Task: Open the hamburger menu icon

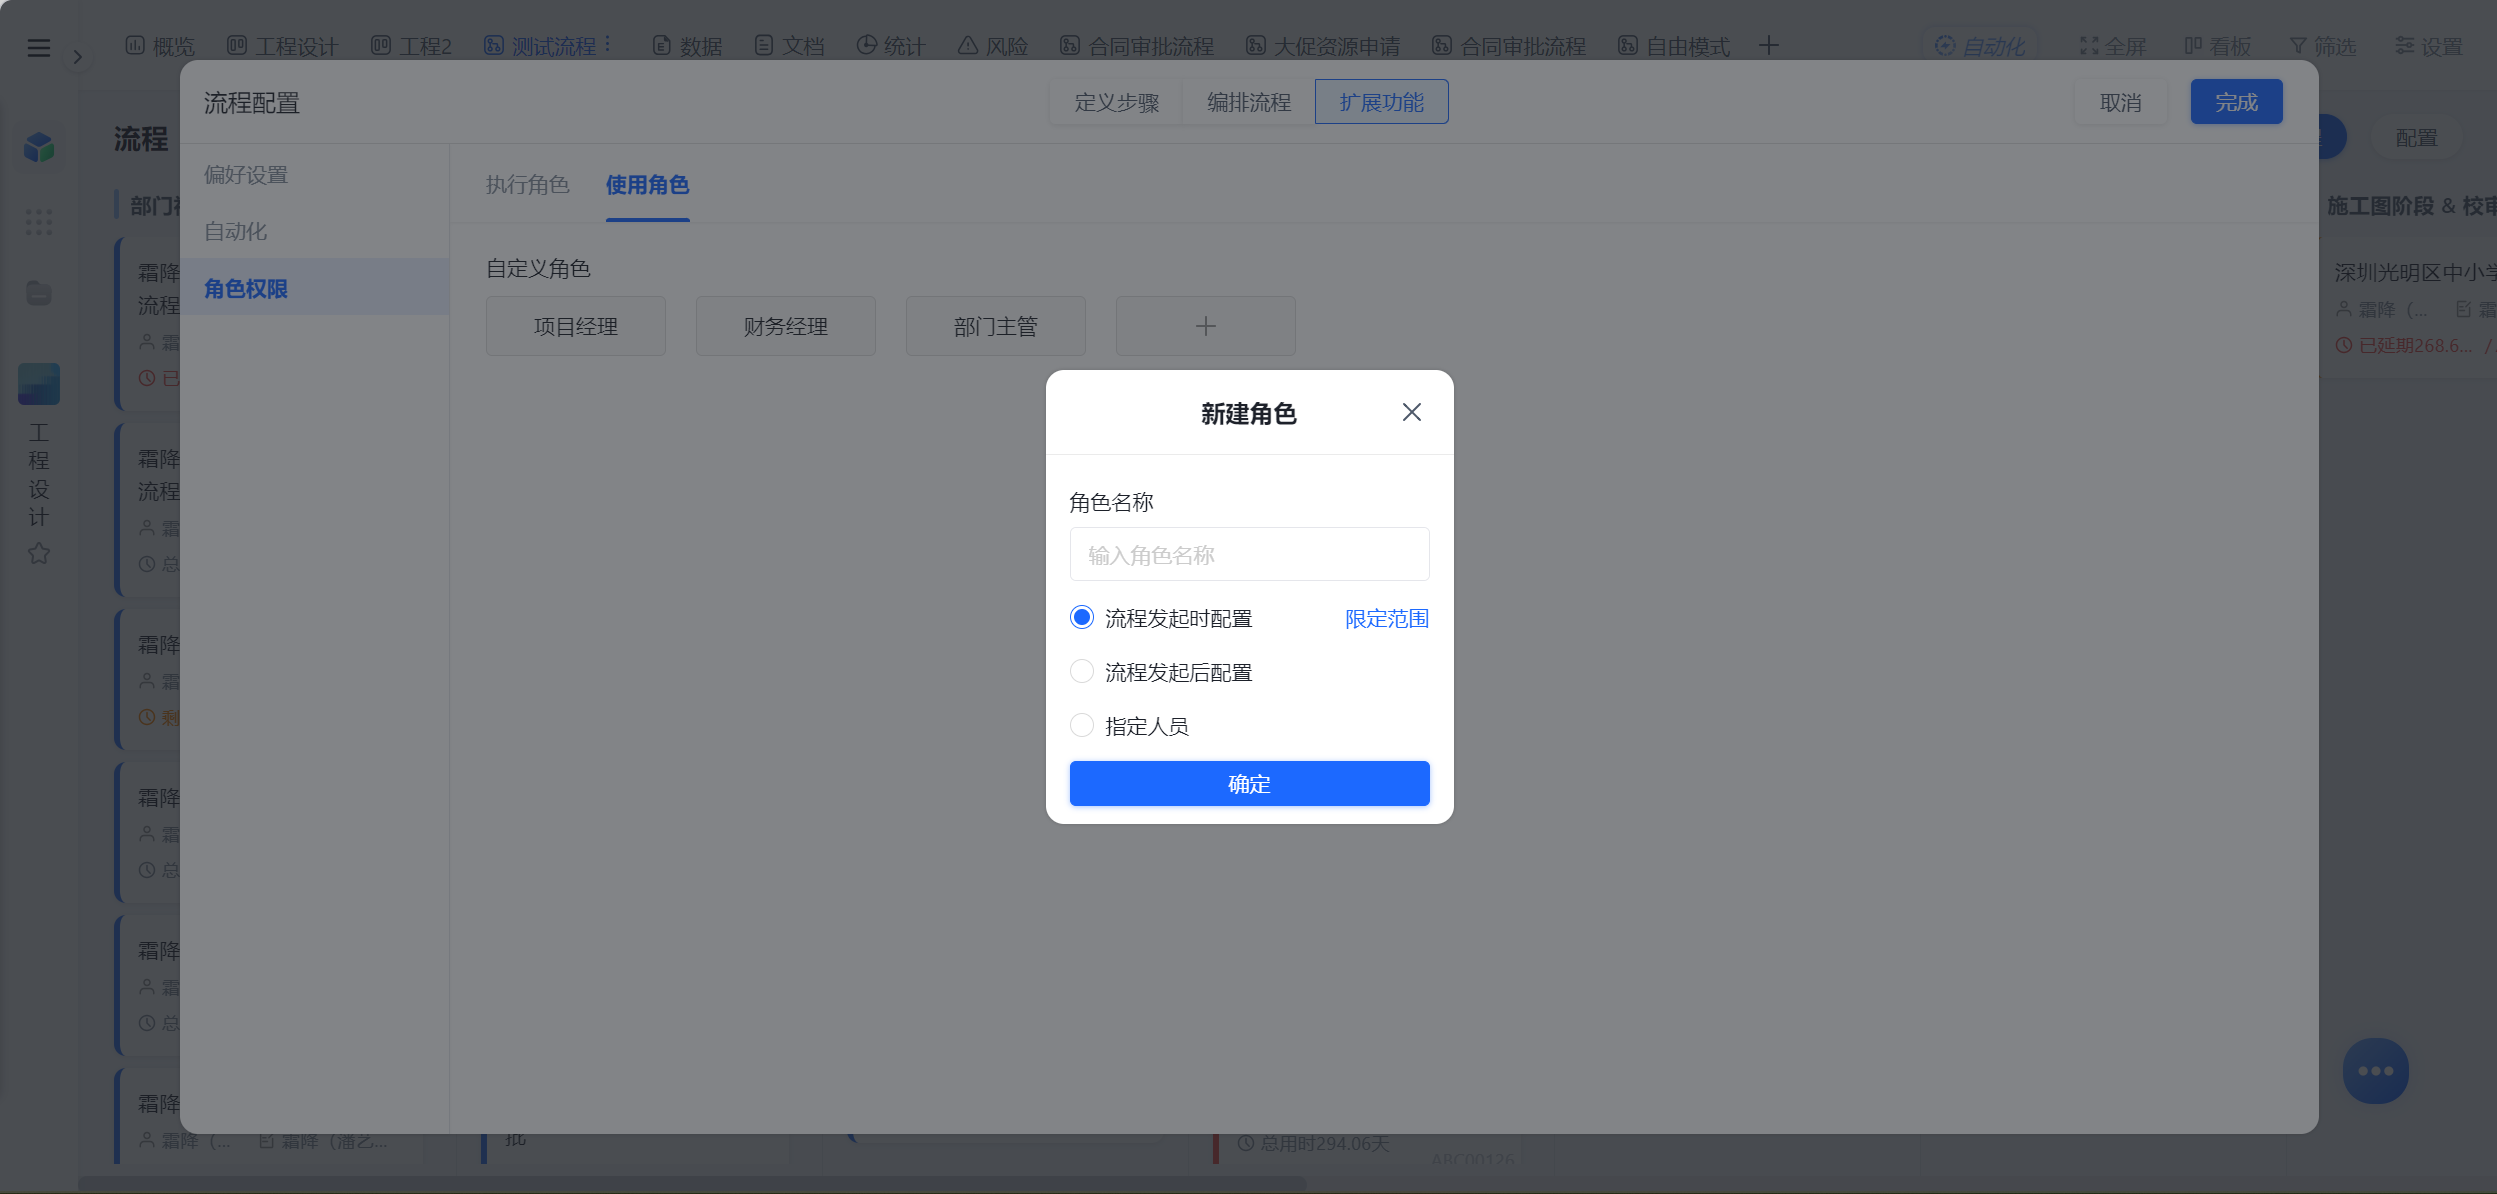Action: click(x=38, y=47)
